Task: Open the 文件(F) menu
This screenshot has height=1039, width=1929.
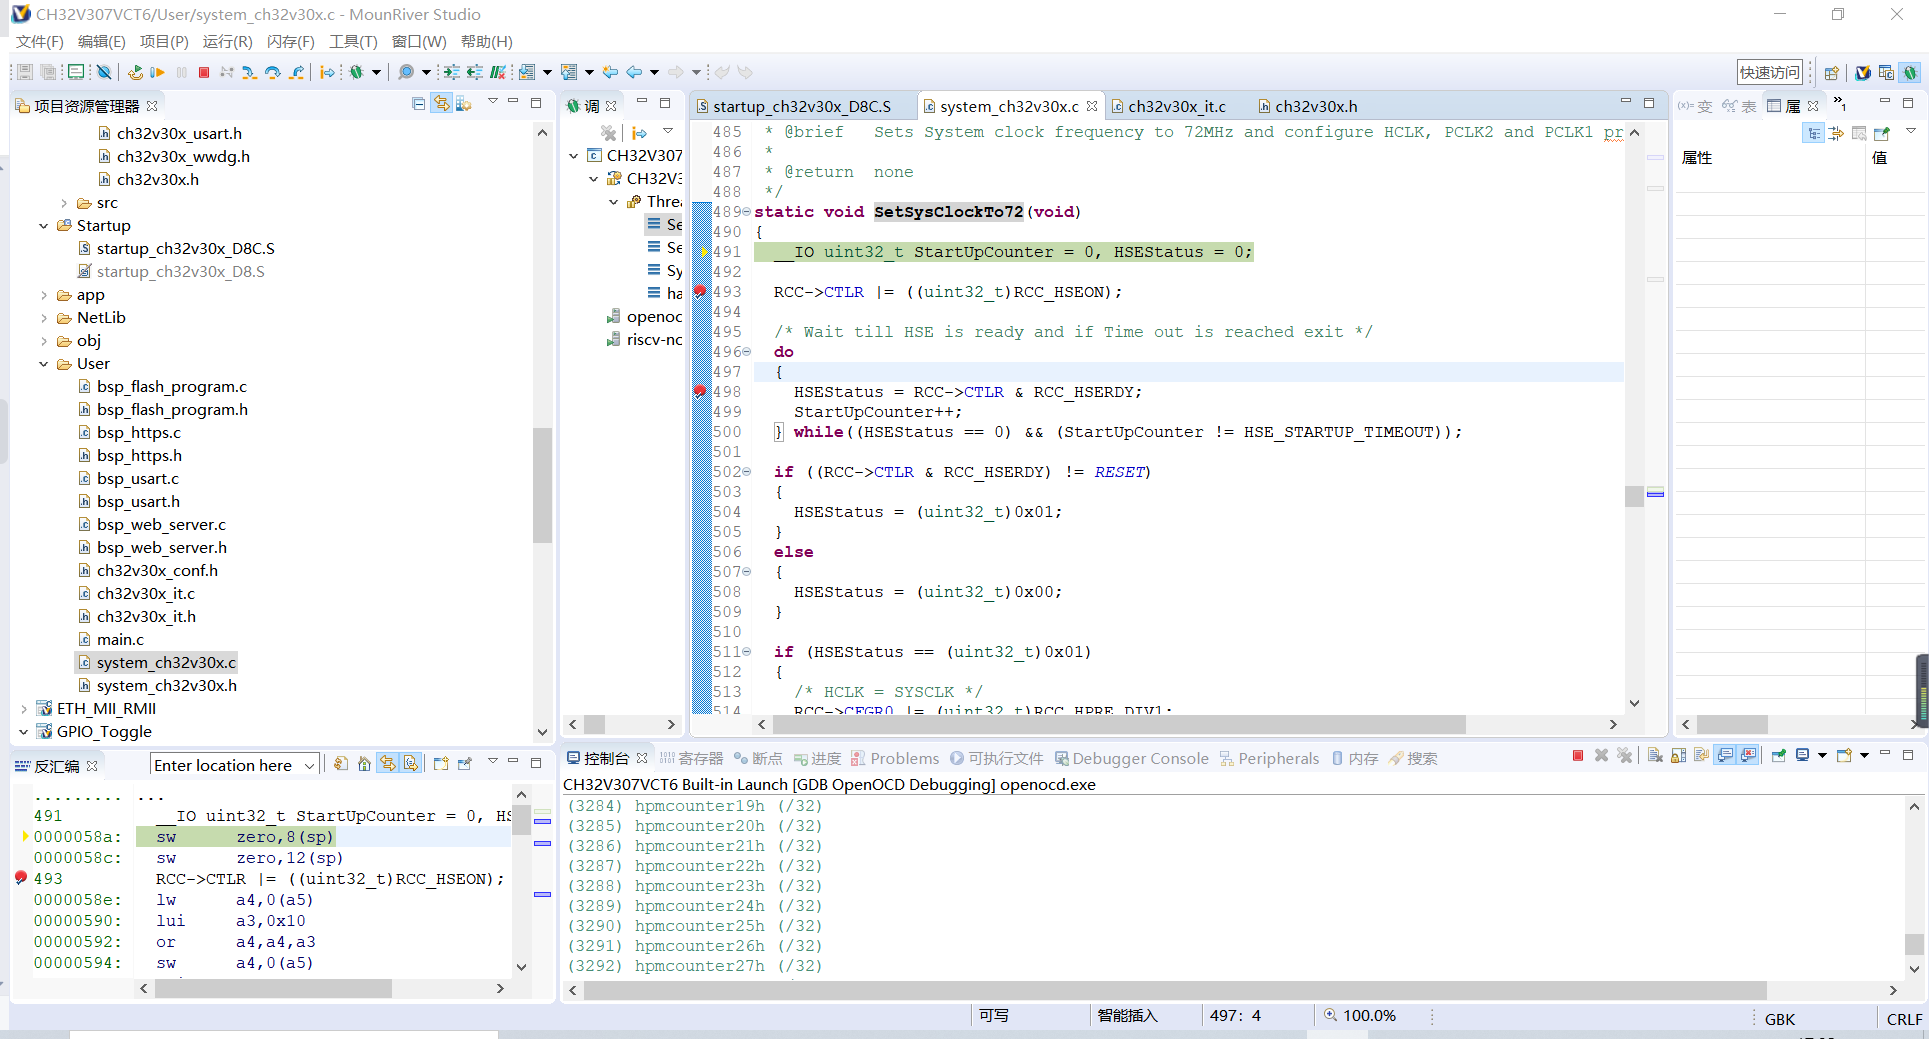Action: tap(39, 41)
